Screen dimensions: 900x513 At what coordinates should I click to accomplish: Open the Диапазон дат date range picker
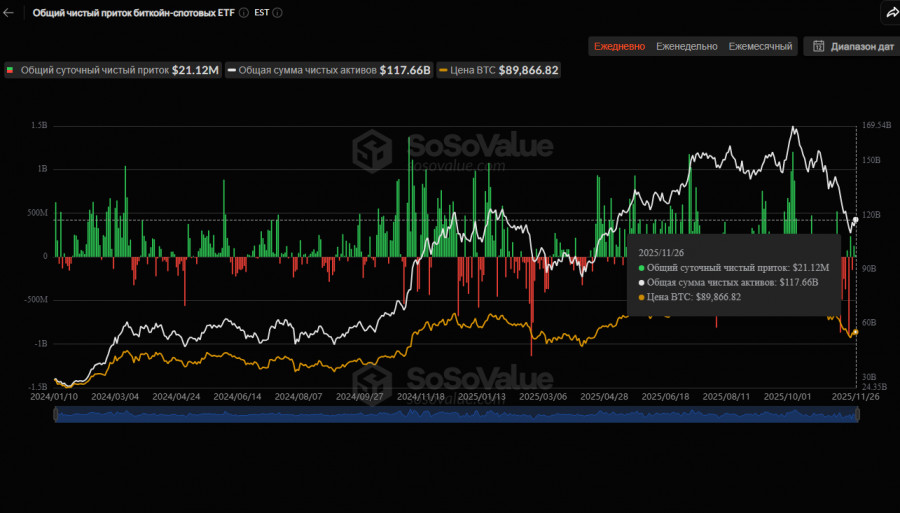(x=851, y=46)
